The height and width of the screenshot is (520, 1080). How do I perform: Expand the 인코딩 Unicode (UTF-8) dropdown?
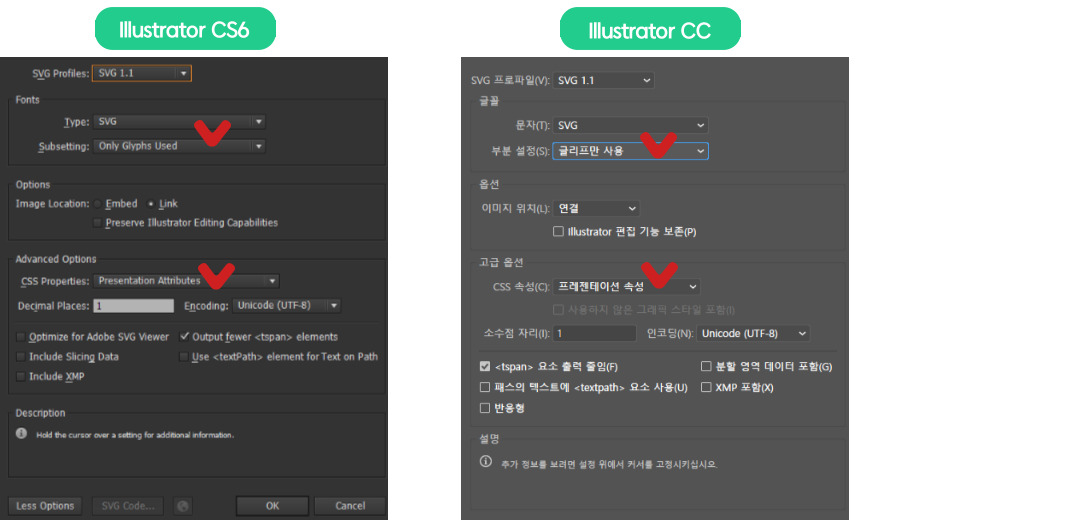[754, 333]
